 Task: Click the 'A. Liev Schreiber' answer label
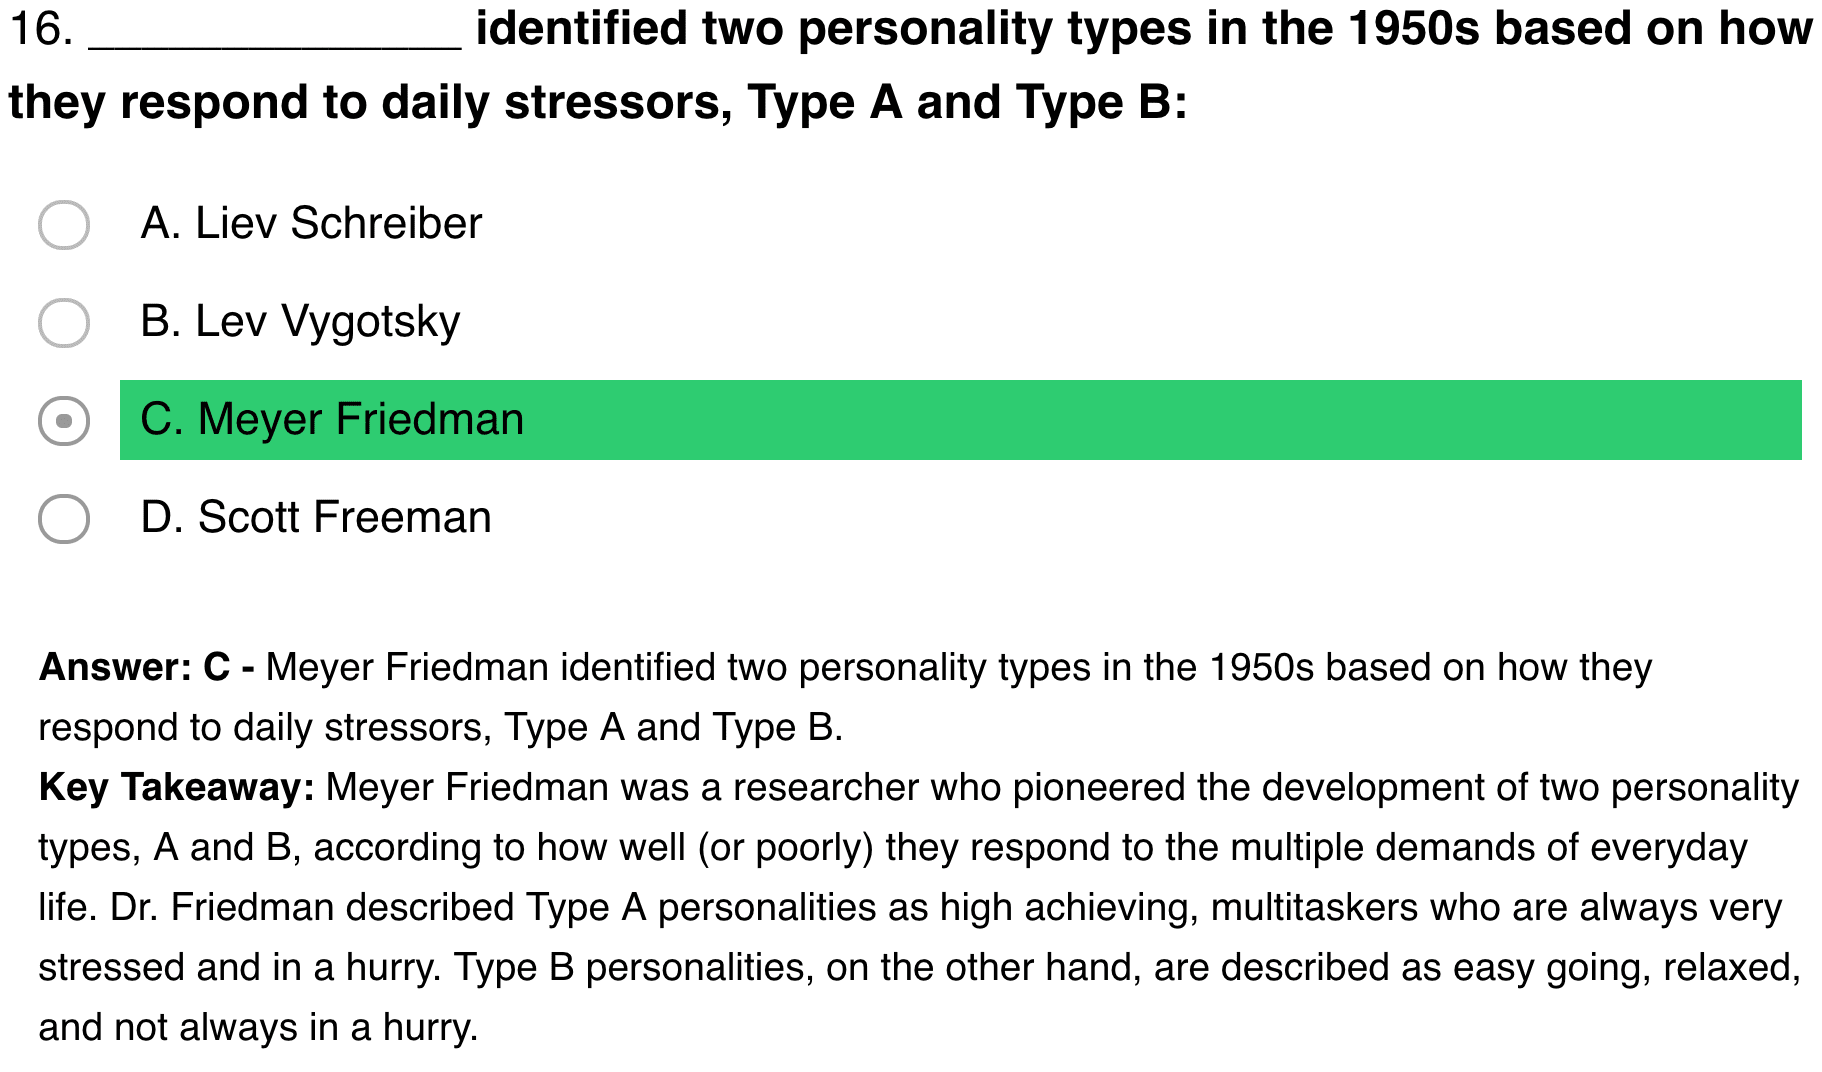pos(311,223)
